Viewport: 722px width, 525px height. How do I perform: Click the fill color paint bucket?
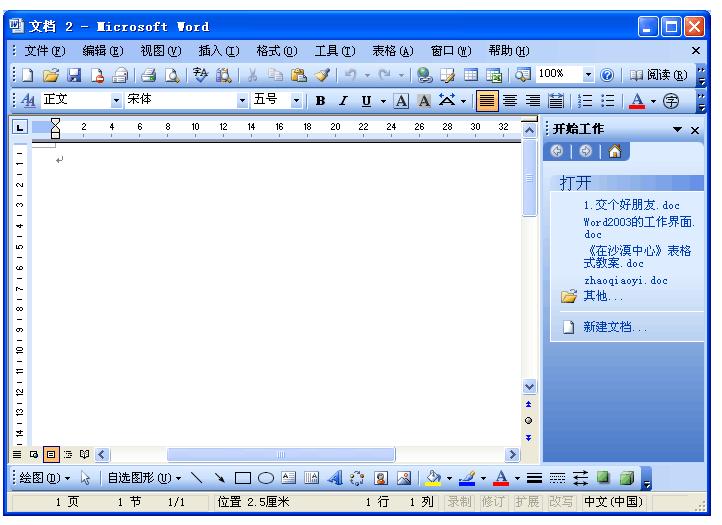(x=433, y=478)
